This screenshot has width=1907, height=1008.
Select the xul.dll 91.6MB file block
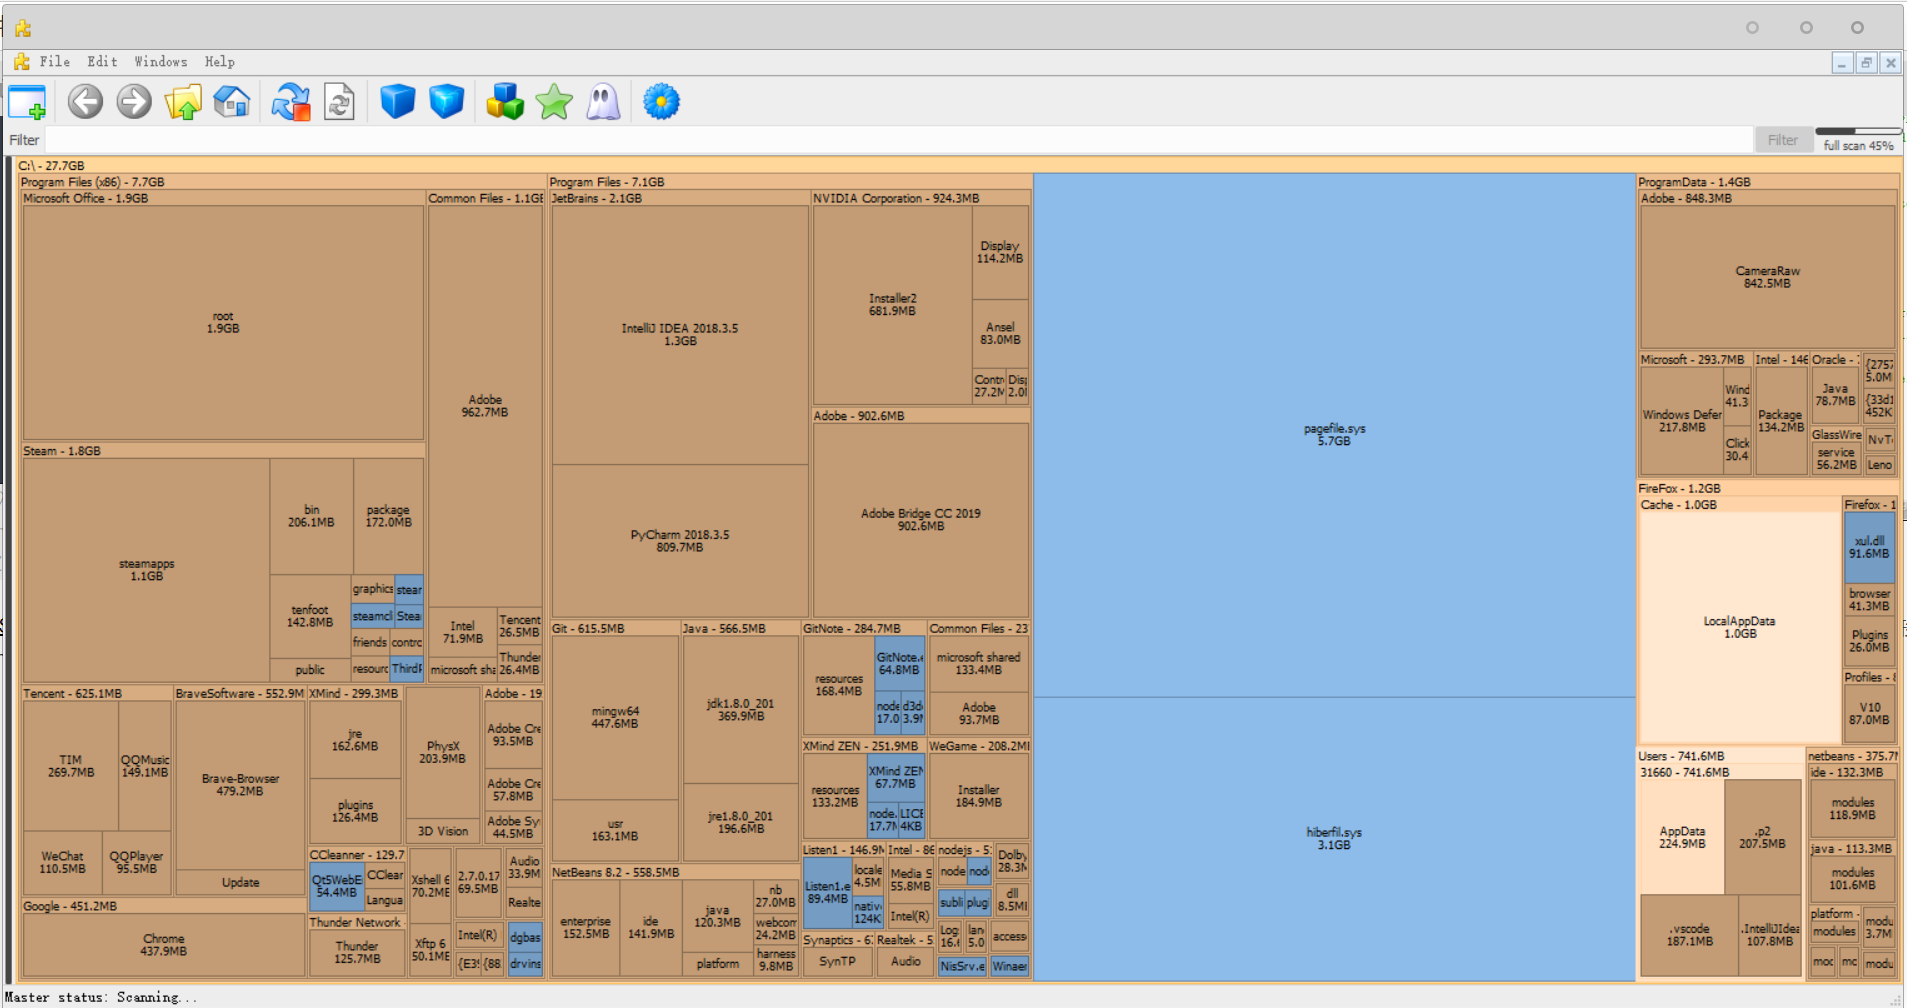[1869, 547]
